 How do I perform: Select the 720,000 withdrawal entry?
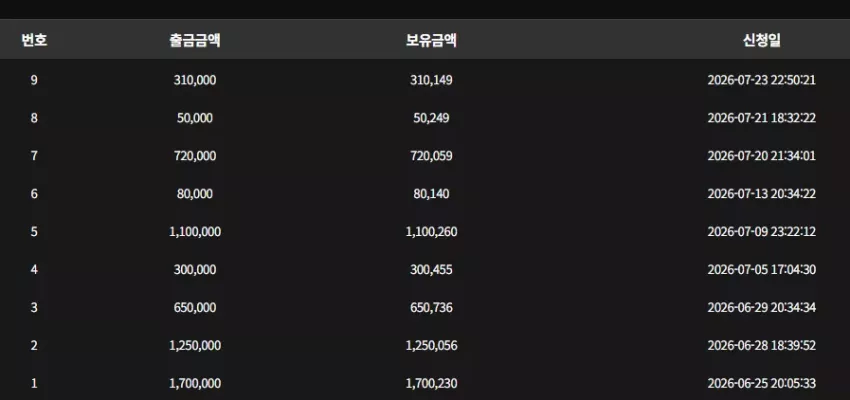click(195, 156)
